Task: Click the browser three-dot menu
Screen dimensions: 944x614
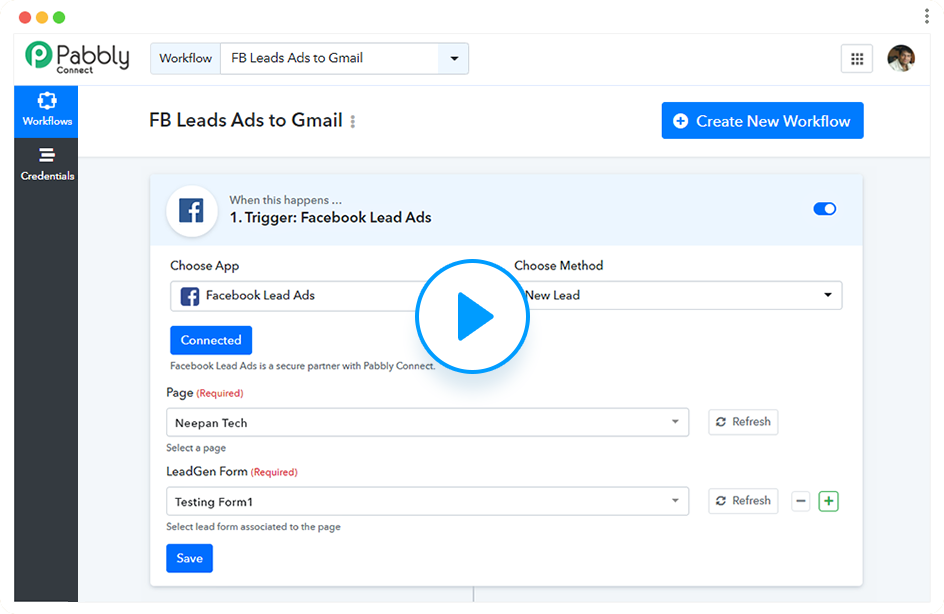Action: tap(927, 16)
